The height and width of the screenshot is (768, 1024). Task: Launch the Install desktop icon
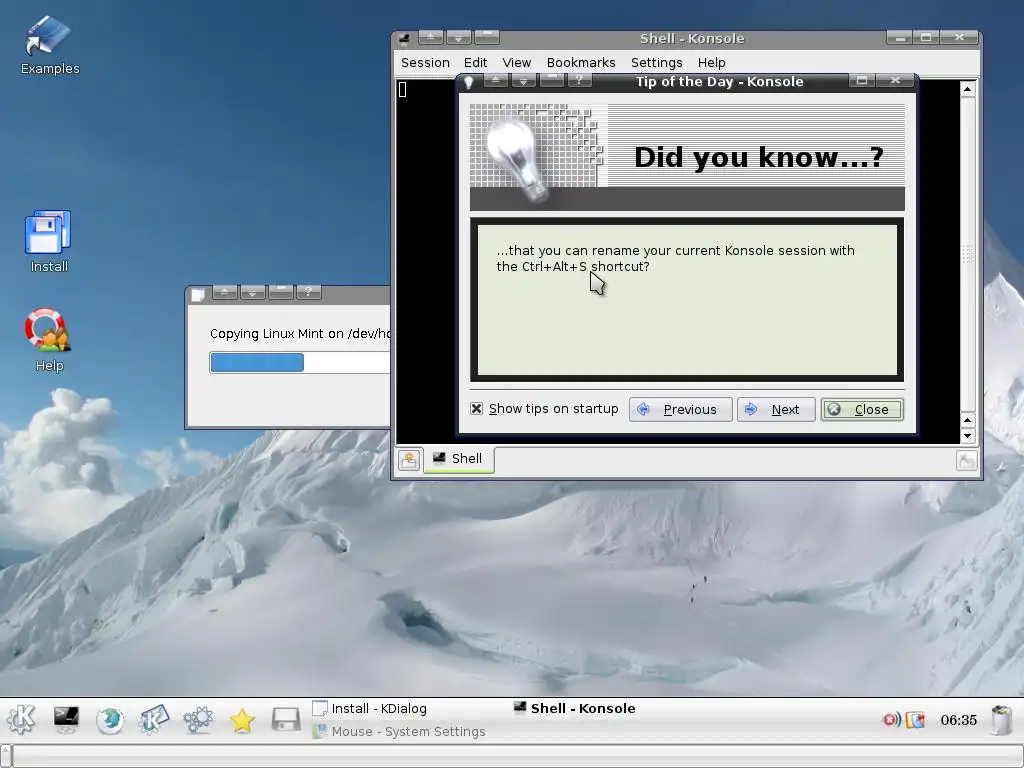click(x=48, y=240)
